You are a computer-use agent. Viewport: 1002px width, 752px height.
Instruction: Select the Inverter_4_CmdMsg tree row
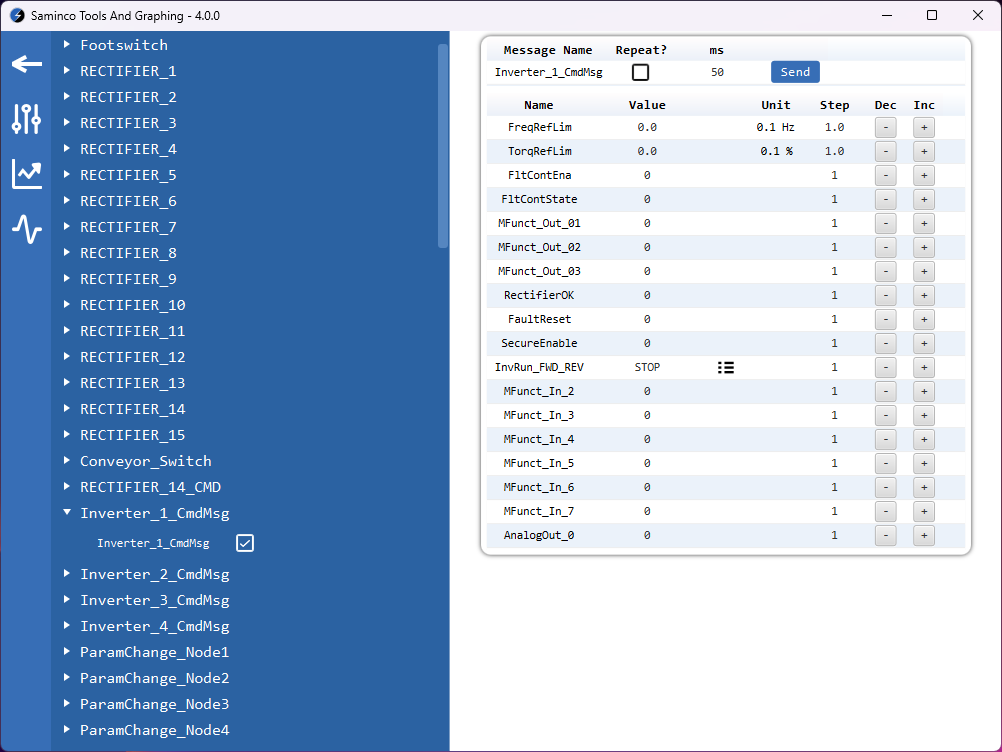(x=155, y=626)
